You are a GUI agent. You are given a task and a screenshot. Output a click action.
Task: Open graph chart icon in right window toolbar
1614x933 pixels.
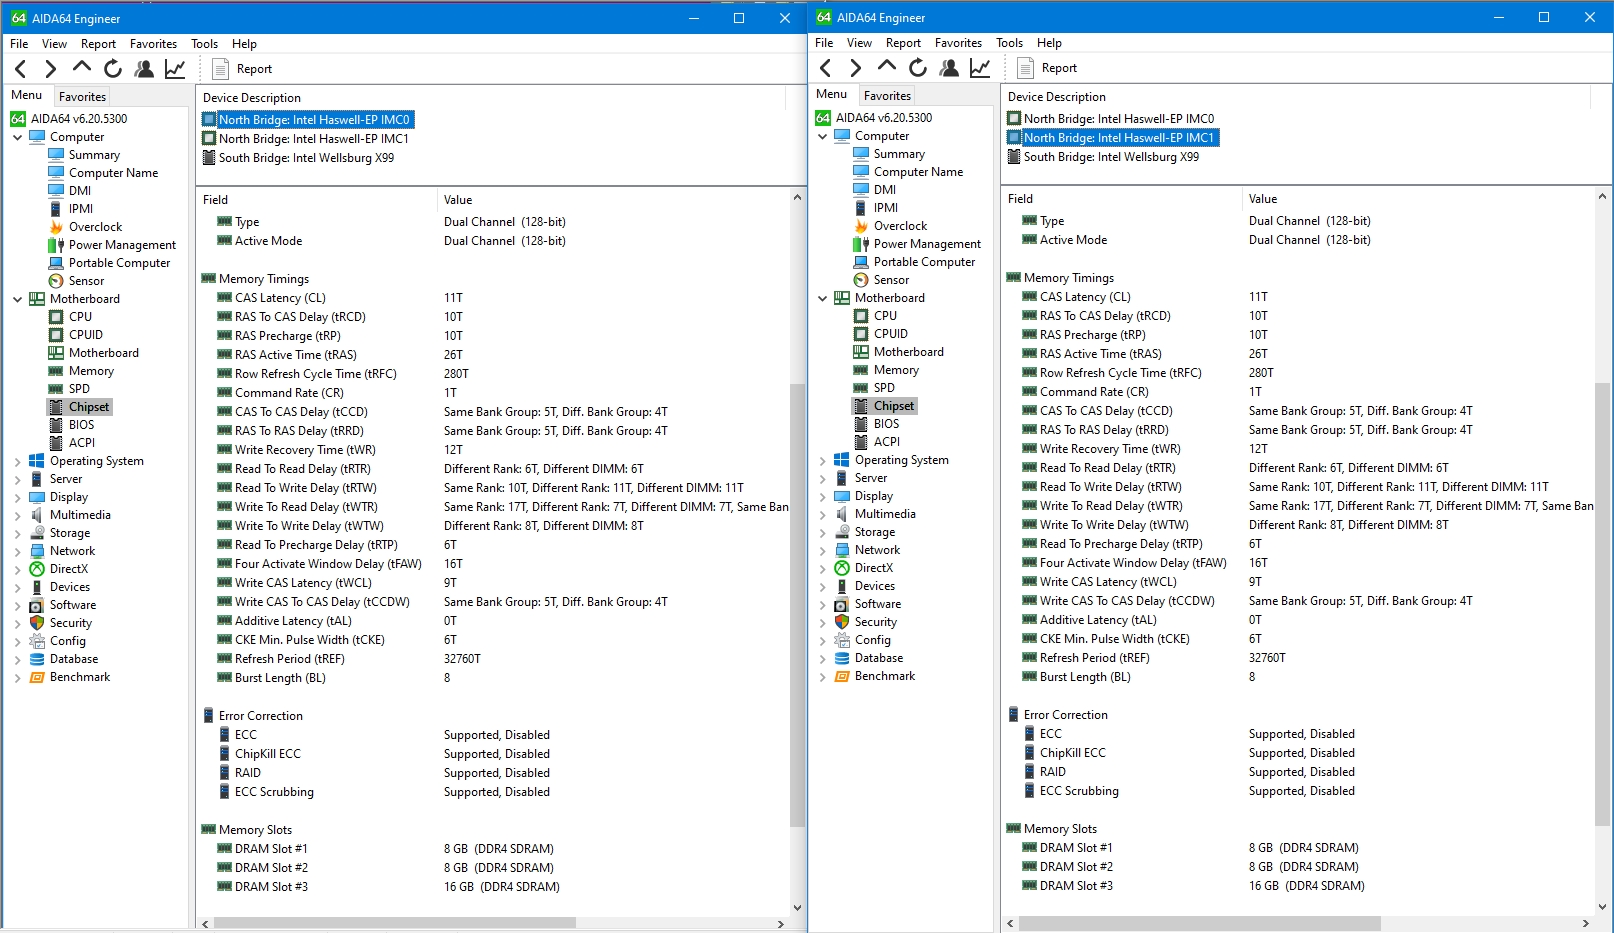(x=980, y=68)
